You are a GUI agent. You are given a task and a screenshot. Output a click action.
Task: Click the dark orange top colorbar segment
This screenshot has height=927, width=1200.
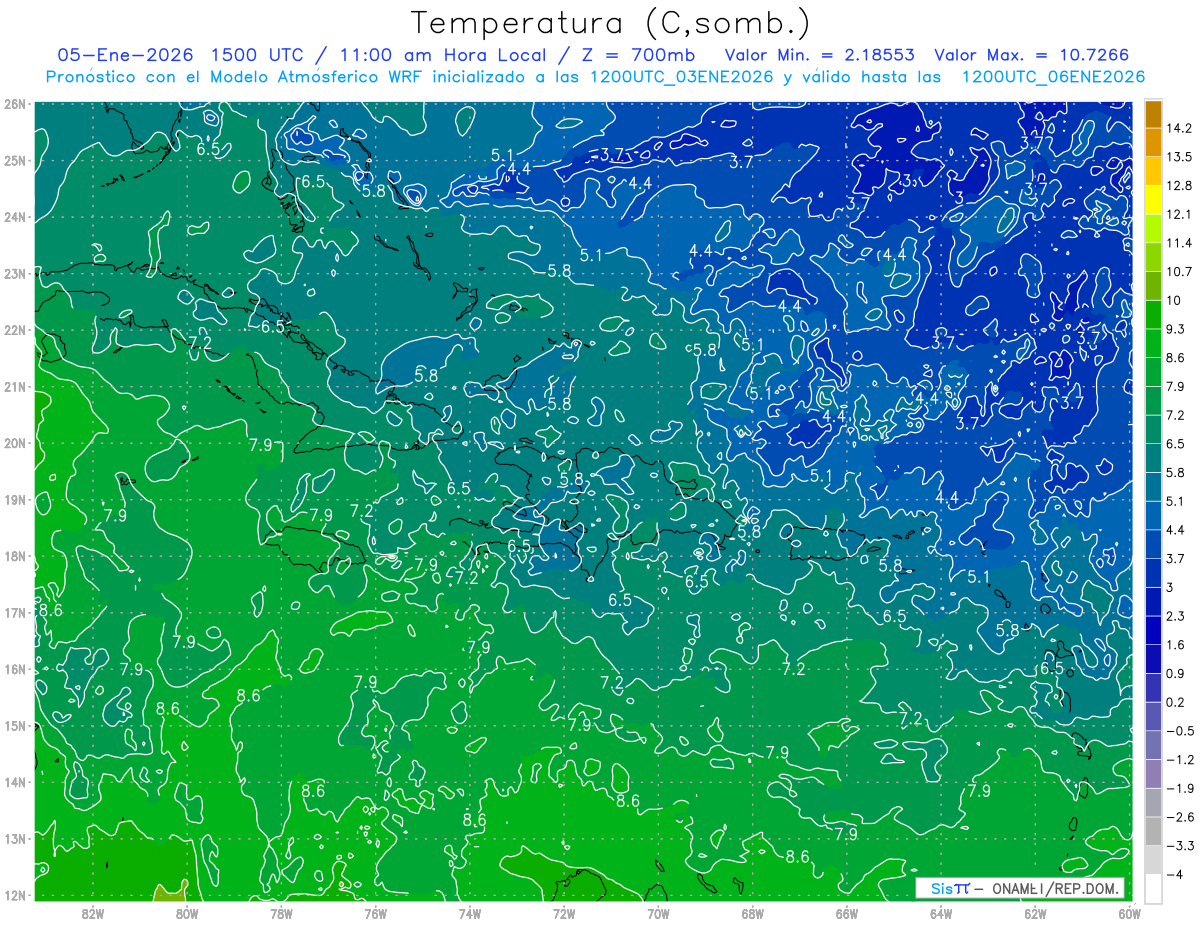[x=1153, y=114]
